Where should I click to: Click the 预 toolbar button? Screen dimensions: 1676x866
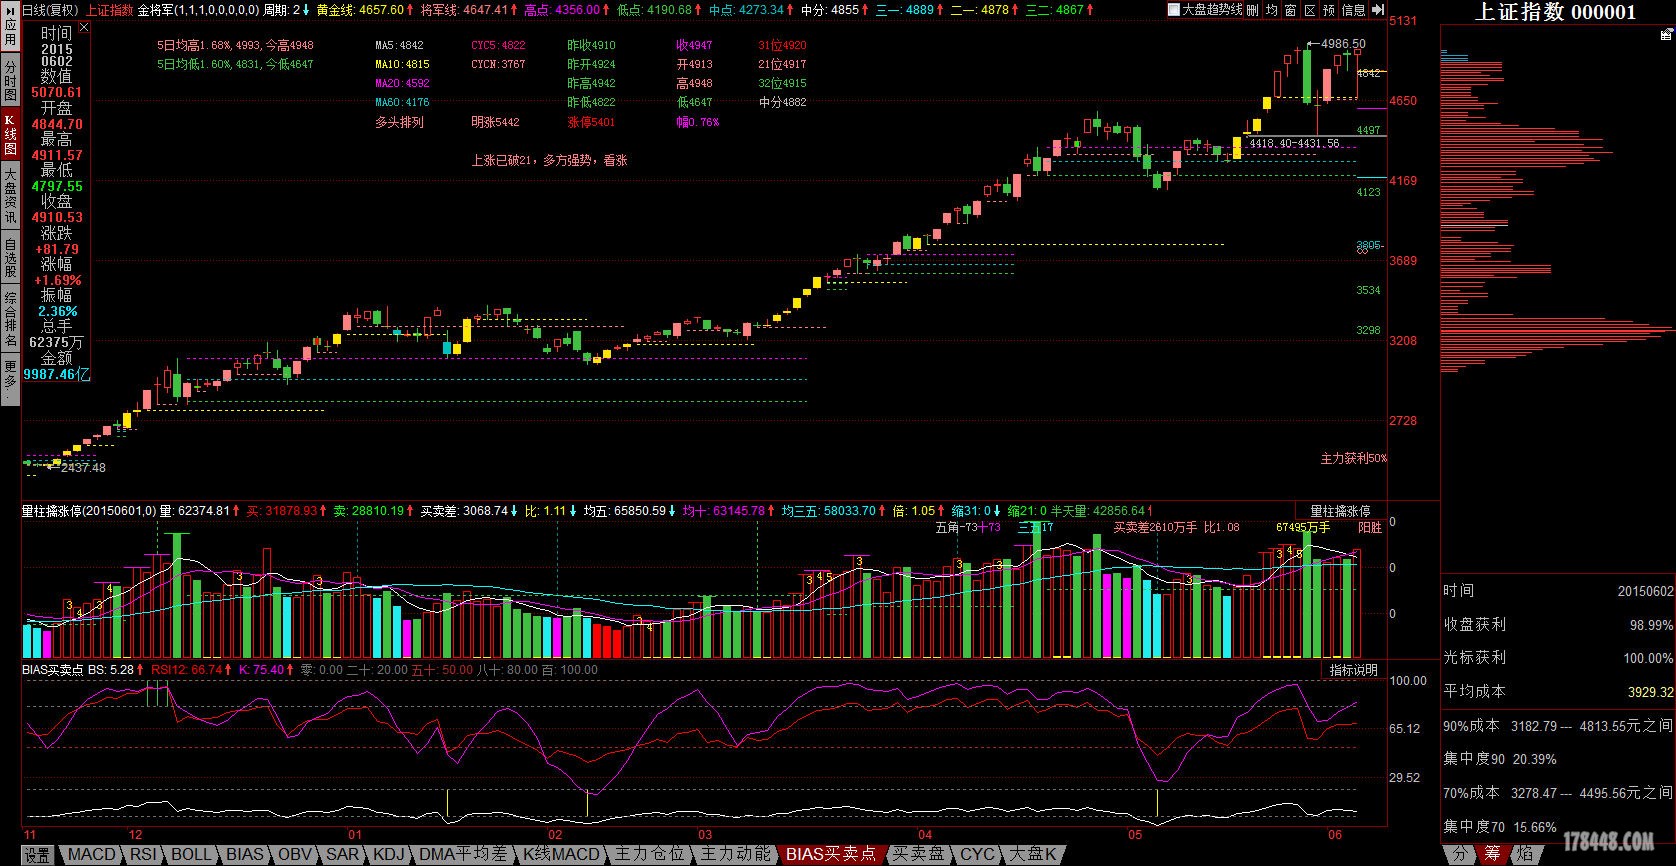(x=1329, y=10)
